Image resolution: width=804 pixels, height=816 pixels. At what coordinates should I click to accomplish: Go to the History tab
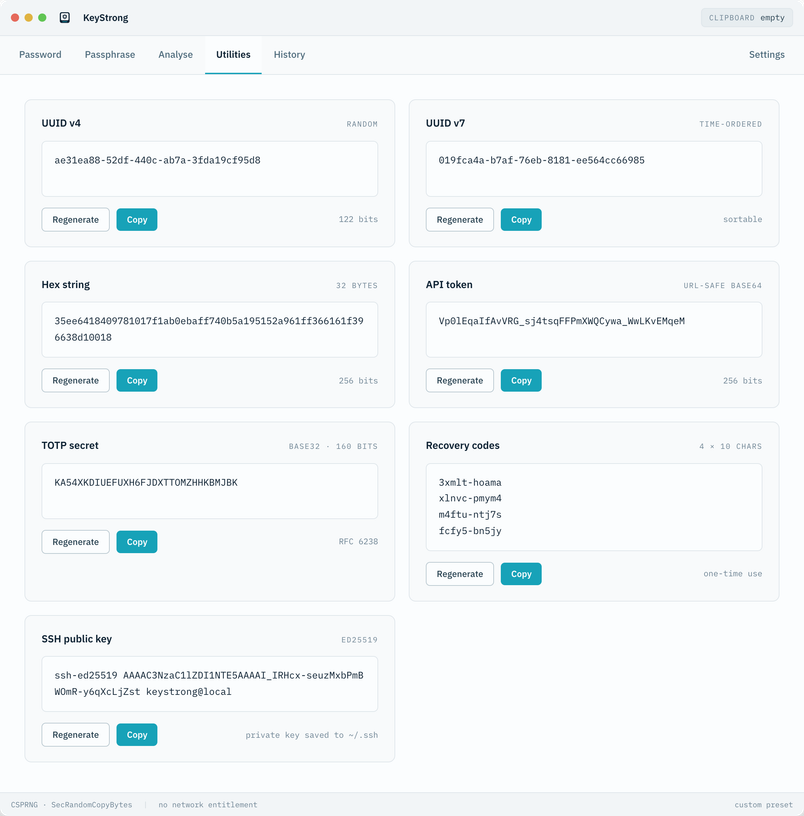click(x=289, y=55)
